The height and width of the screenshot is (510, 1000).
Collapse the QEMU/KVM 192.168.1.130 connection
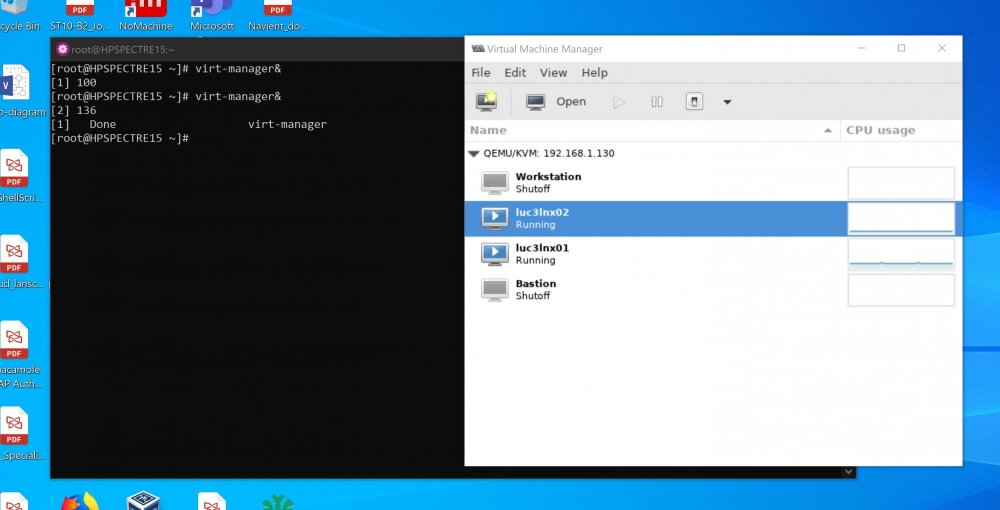coord(474,154)
